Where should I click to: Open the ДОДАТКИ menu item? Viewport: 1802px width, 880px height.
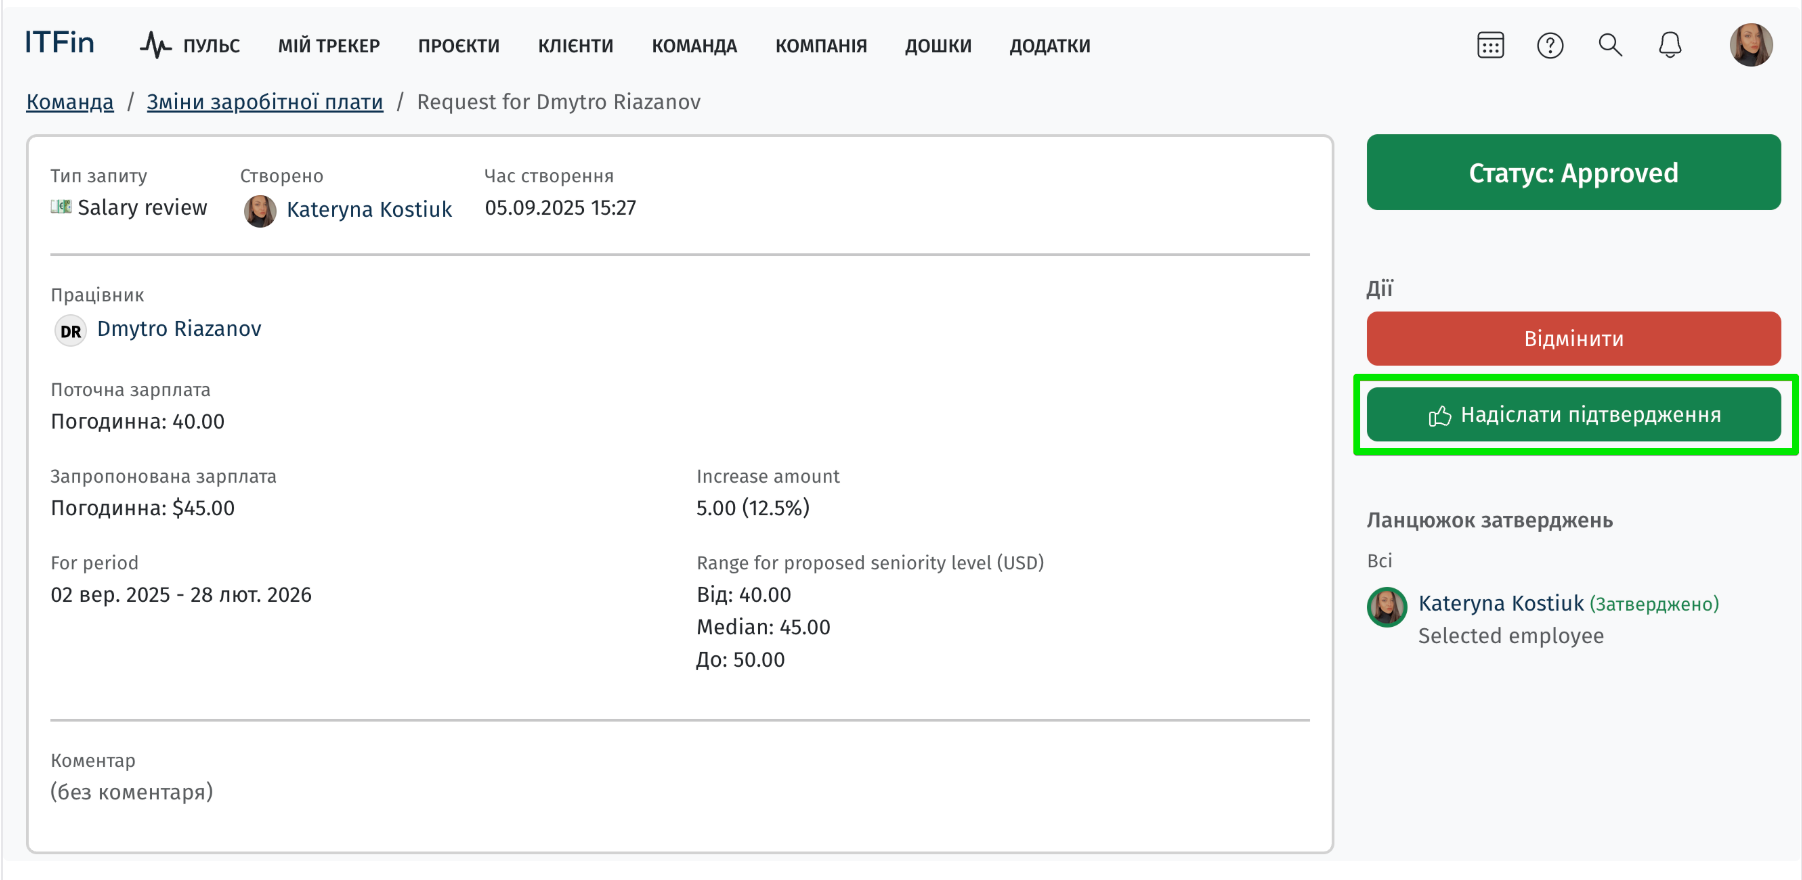(x=1050, y=46)
